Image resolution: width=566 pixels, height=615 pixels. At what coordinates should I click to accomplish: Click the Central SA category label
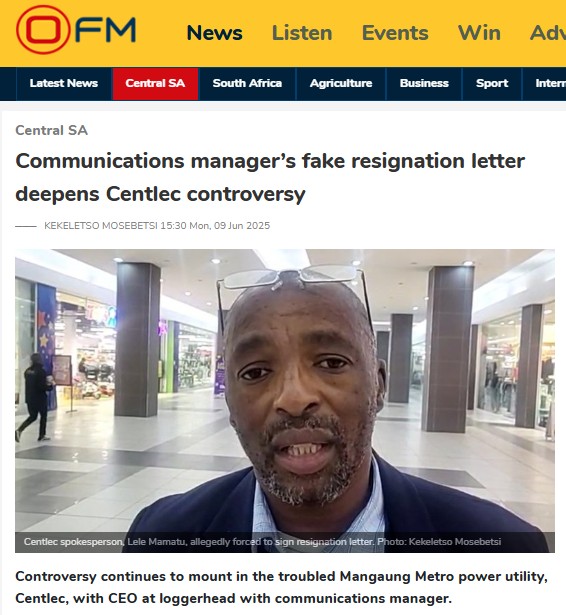(51, 130)
